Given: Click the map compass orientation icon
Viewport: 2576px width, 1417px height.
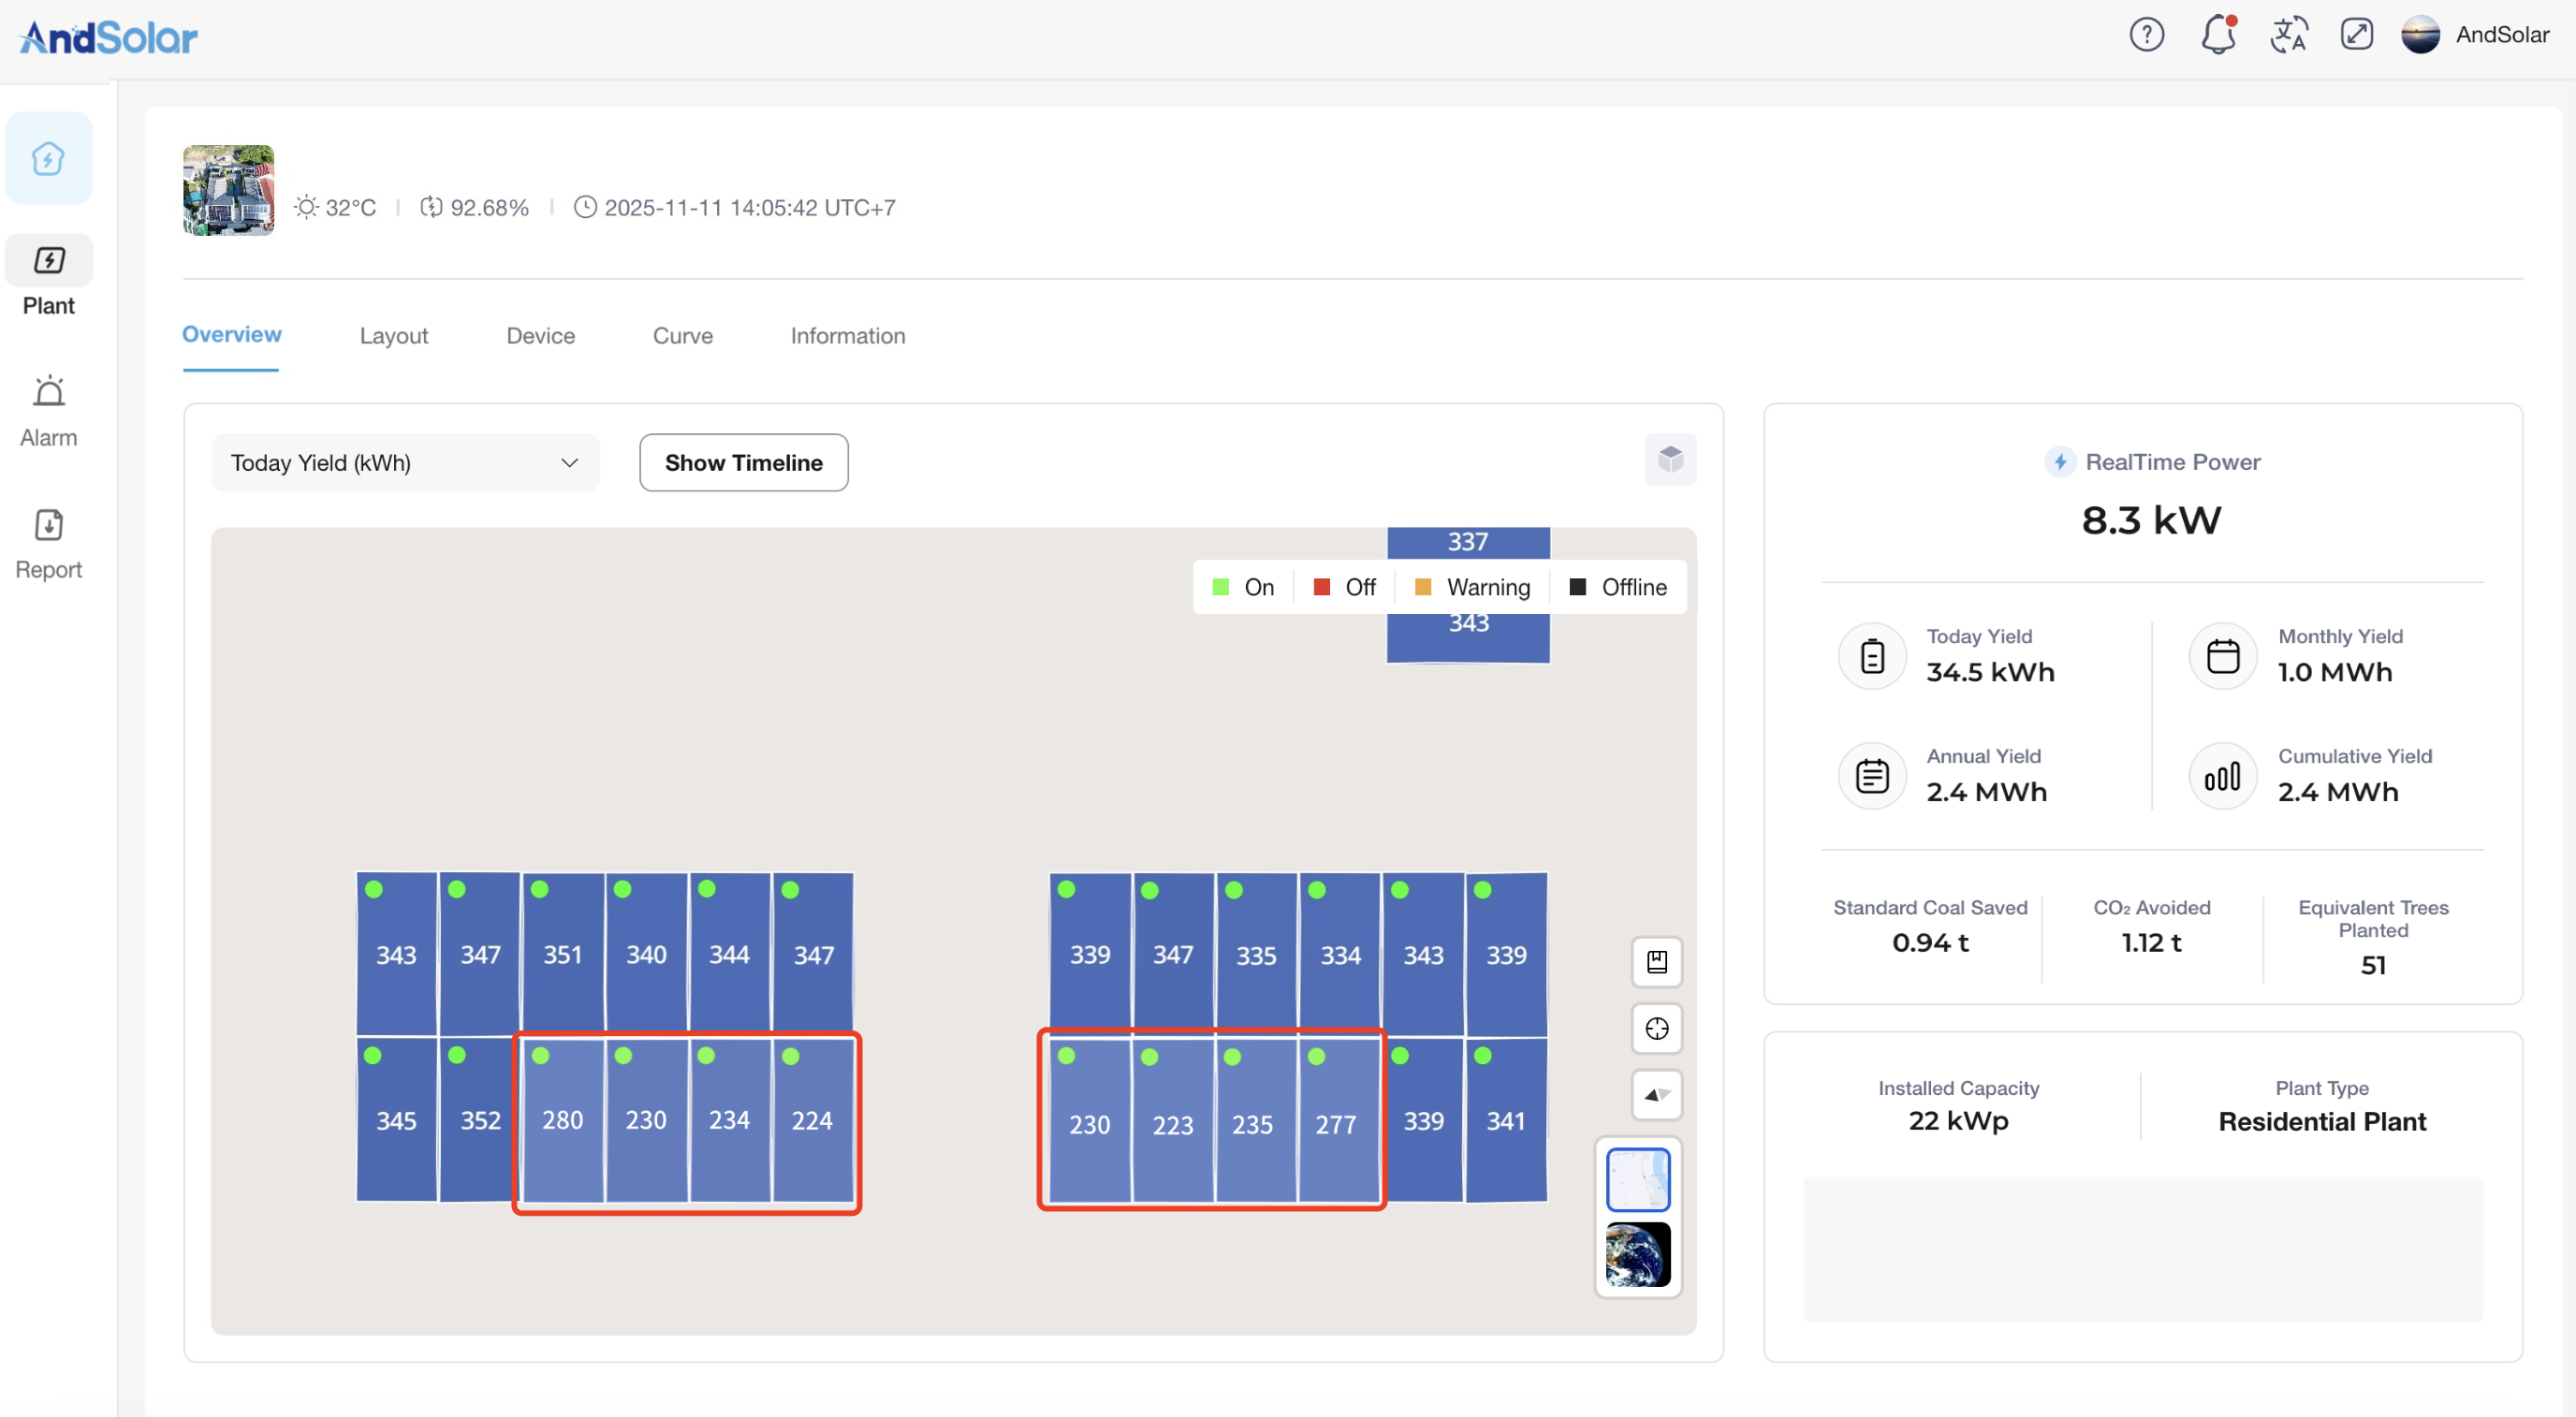Looking at the screenshot, I should coord(1656,1094).
